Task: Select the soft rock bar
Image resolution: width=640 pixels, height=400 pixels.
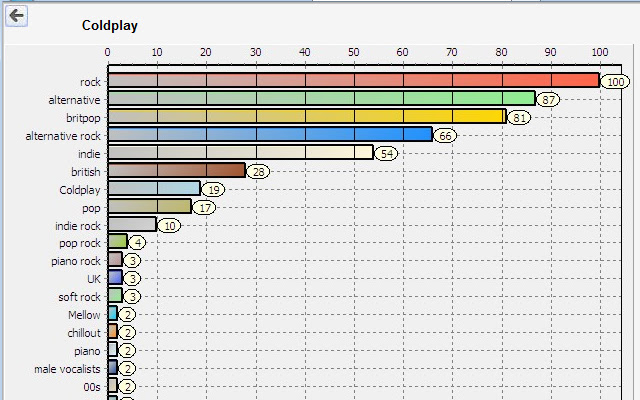Action: click(115, 295)
